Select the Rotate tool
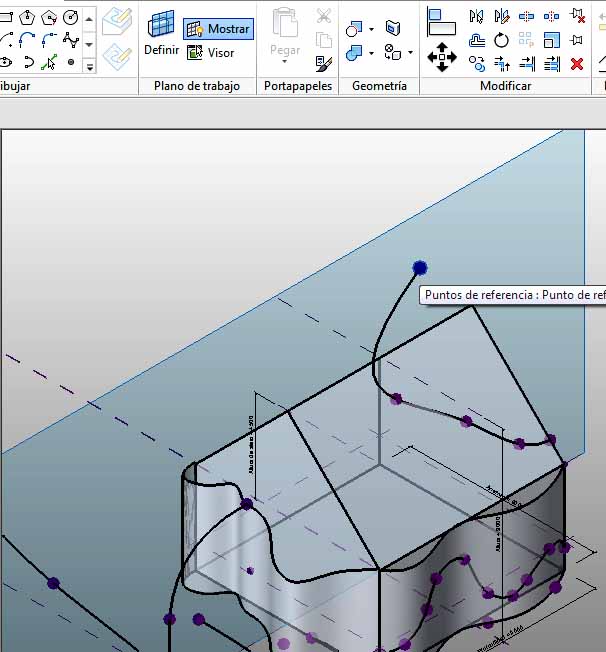Screen dimensions: 606x652 coord(501,40)
